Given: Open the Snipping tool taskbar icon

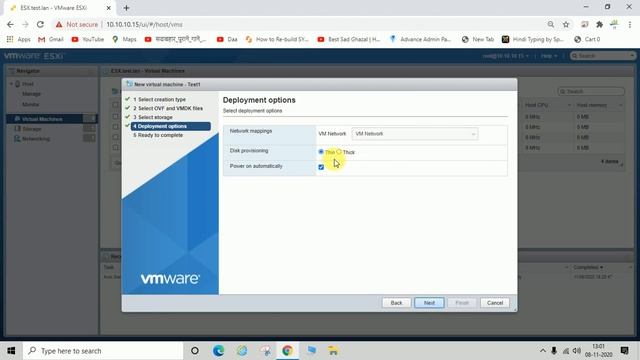Looking at the screenshot, I should 266,351.
